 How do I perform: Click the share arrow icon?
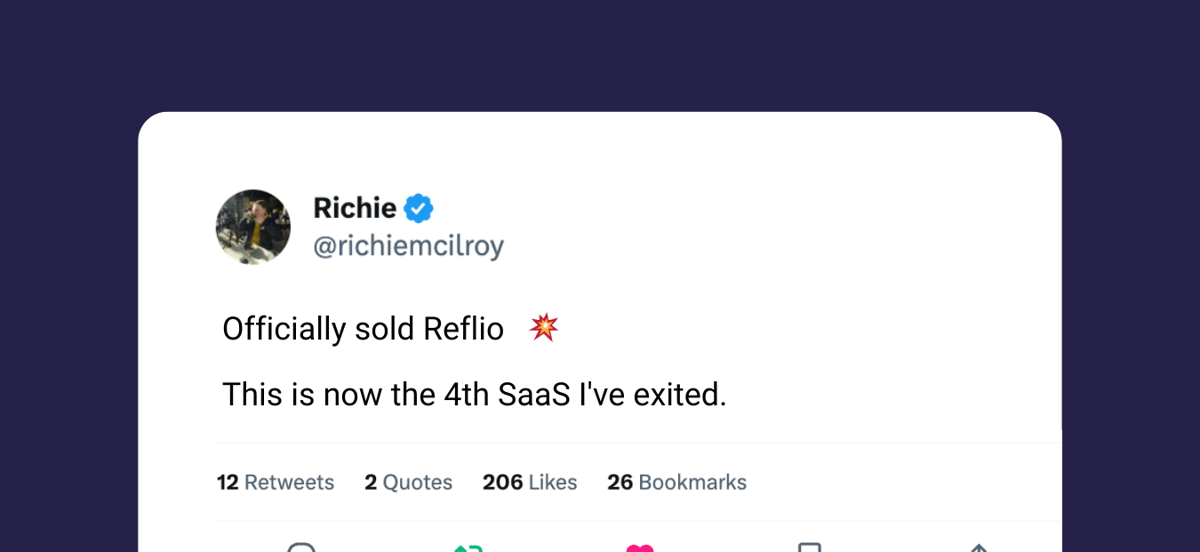tap(979, 548)
